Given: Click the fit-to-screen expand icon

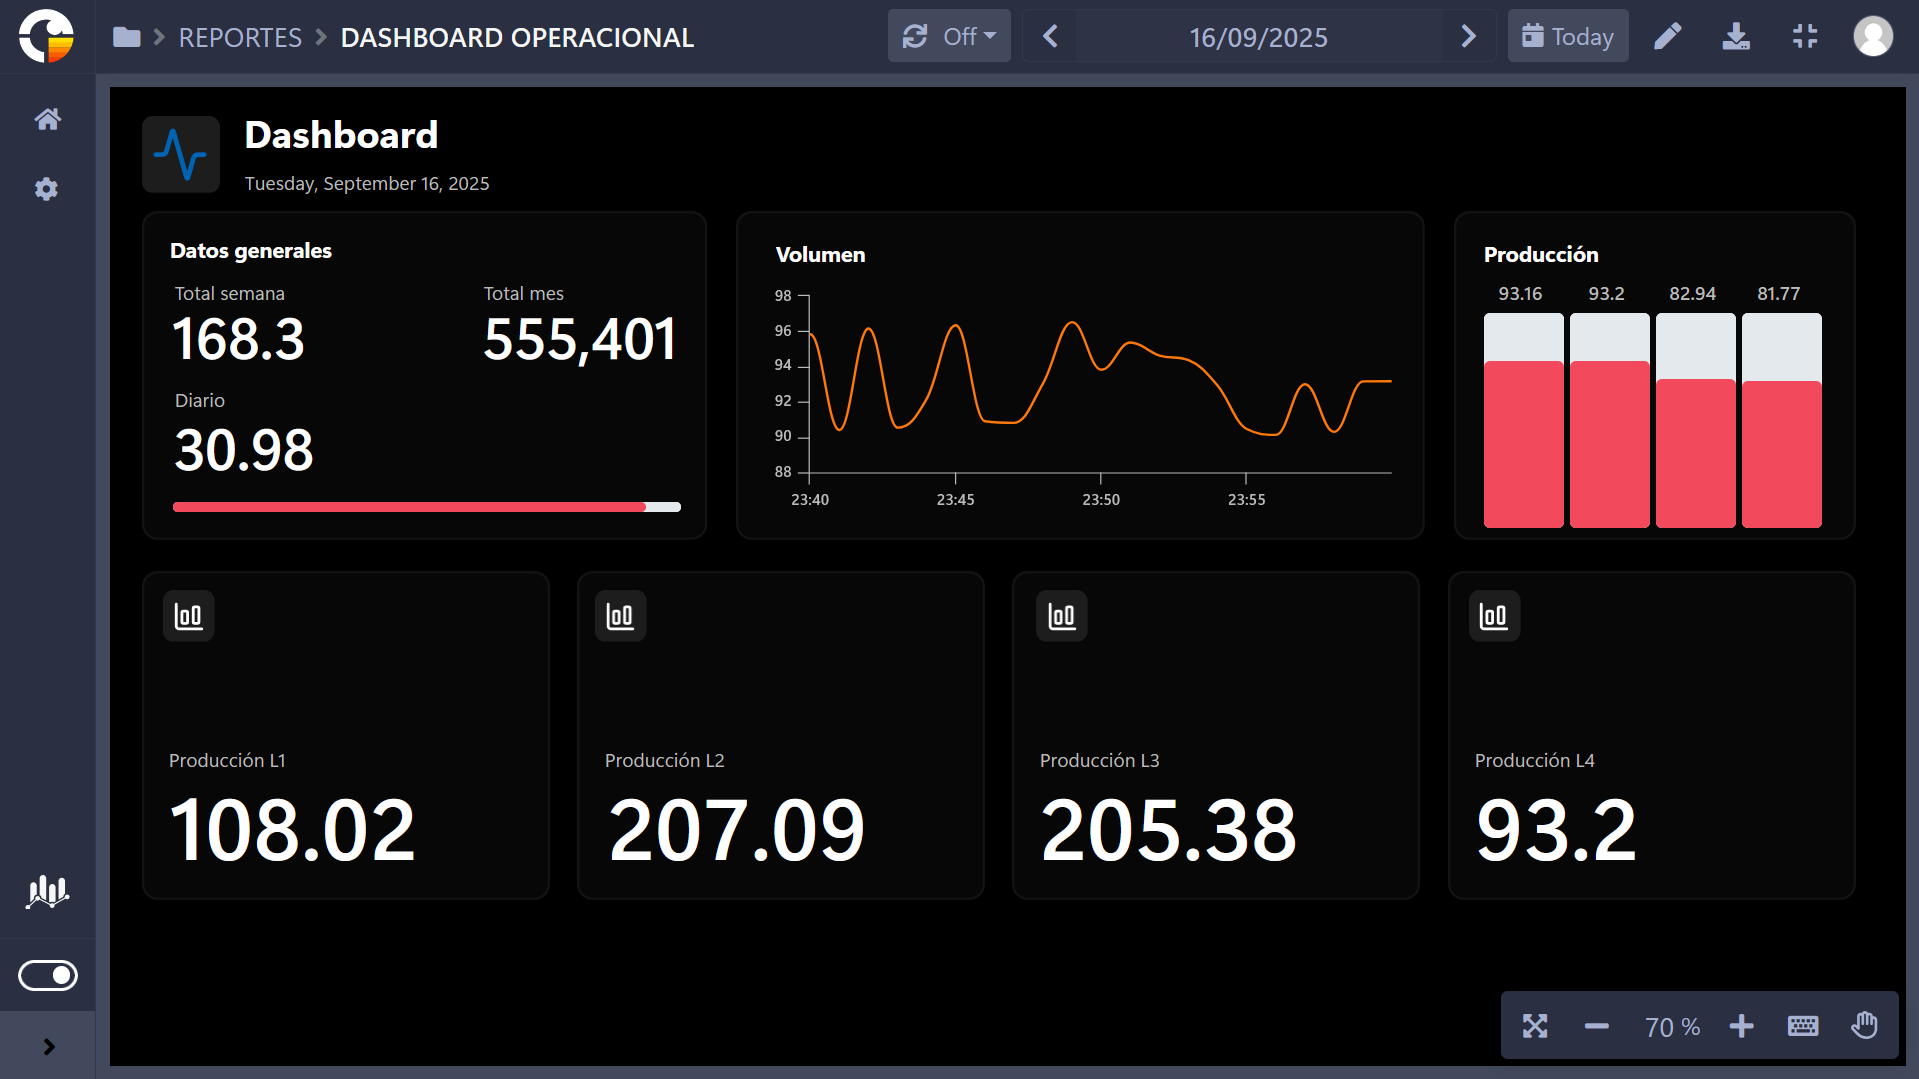Looking at the screenshot, I should coord(1535,1026).
